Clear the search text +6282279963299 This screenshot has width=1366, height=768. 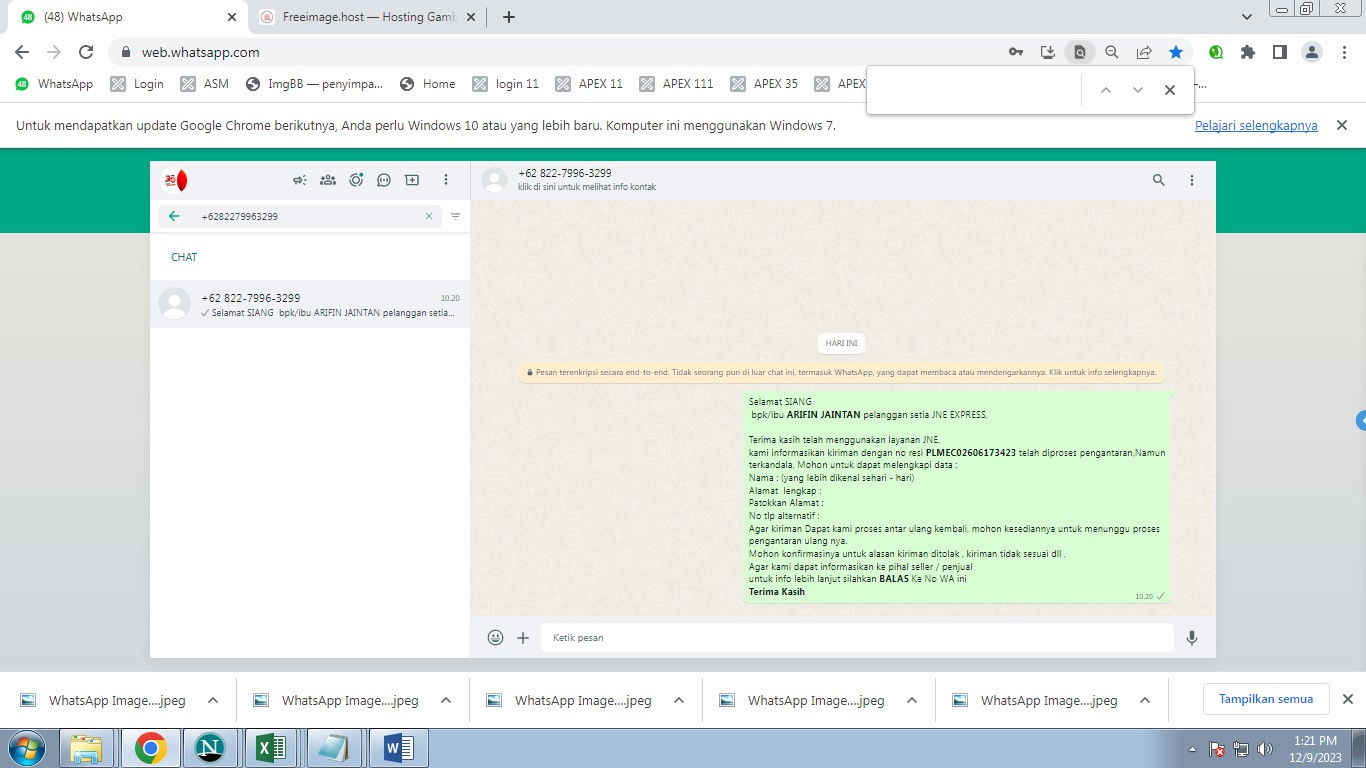point(429,216)
